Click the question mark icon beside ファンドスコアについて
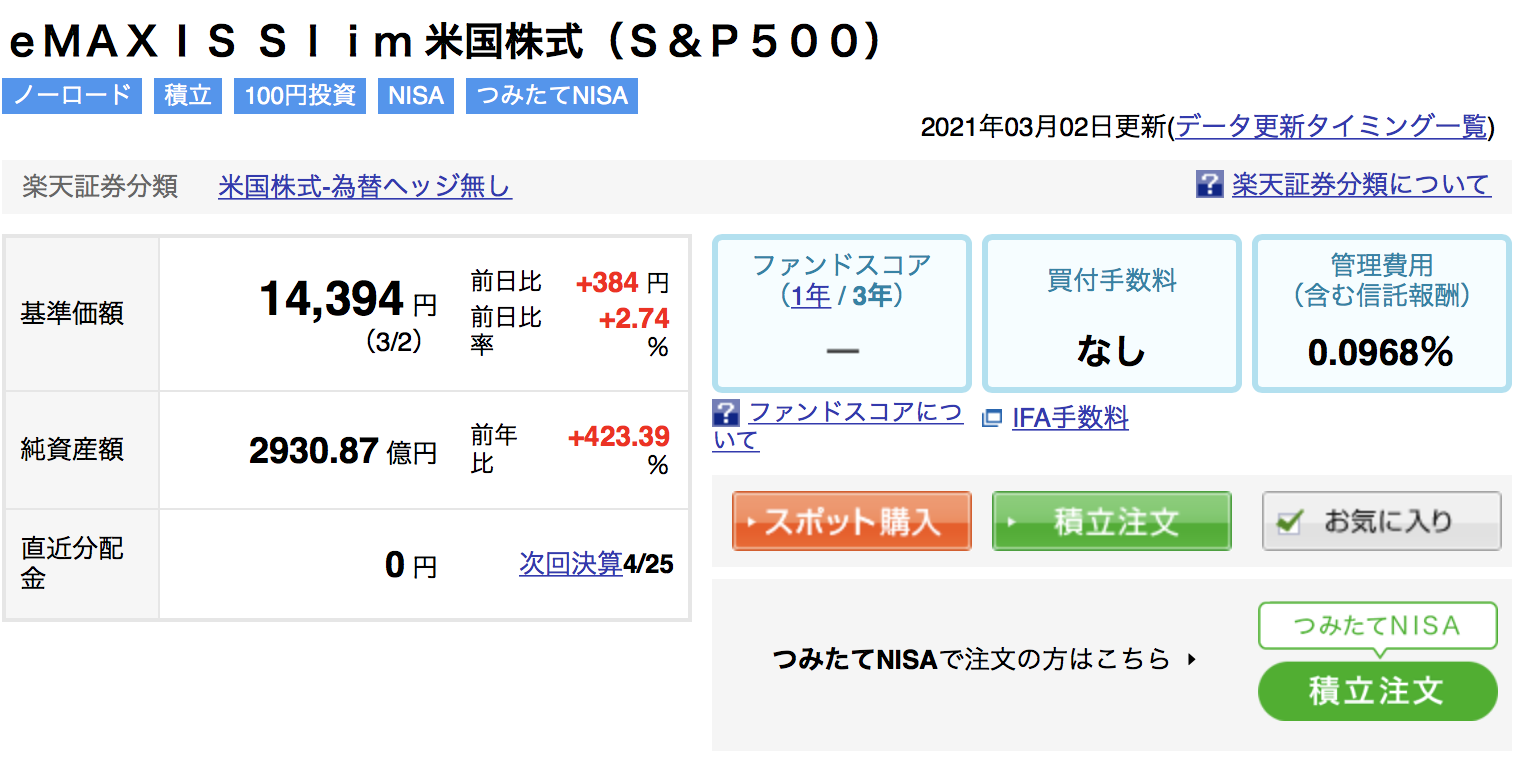Image resolution: width=1532 pixels, height=760 pixels. (726, 412)
